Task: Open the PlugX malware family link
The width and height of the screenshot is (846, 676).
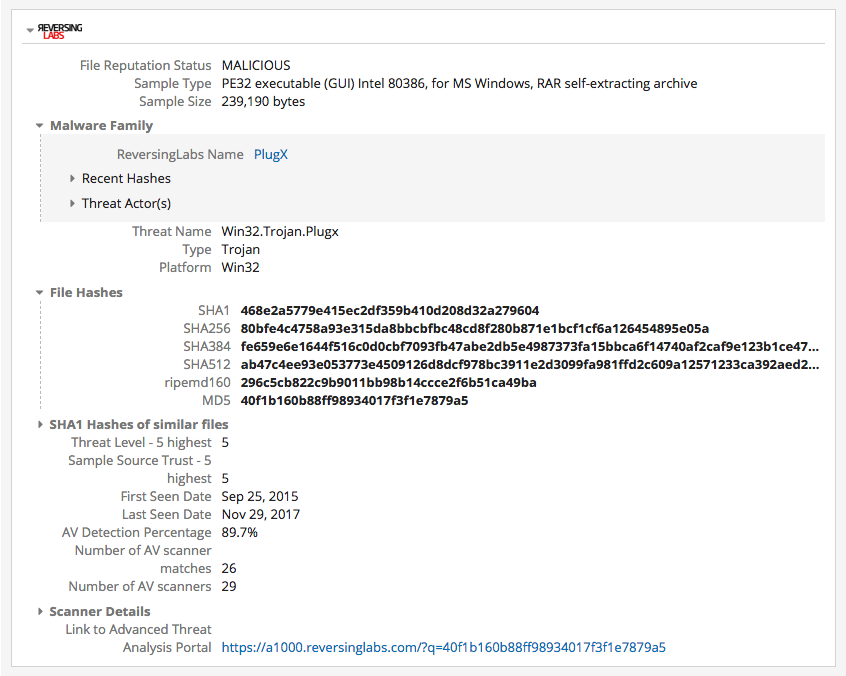Action: 270,154
